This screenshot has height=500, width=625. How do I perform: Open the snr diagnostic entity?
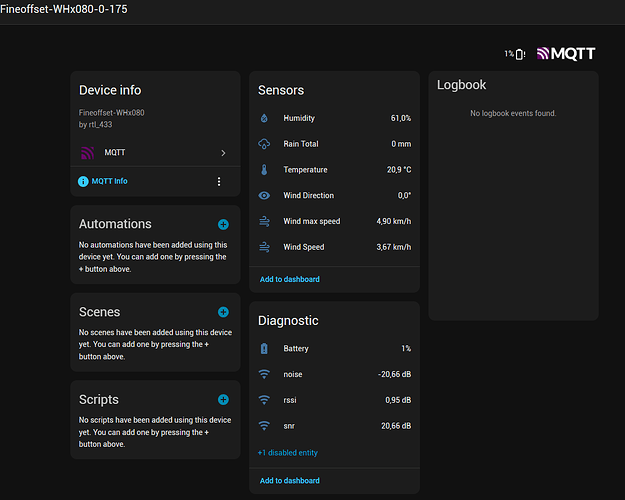coord(334,426)
